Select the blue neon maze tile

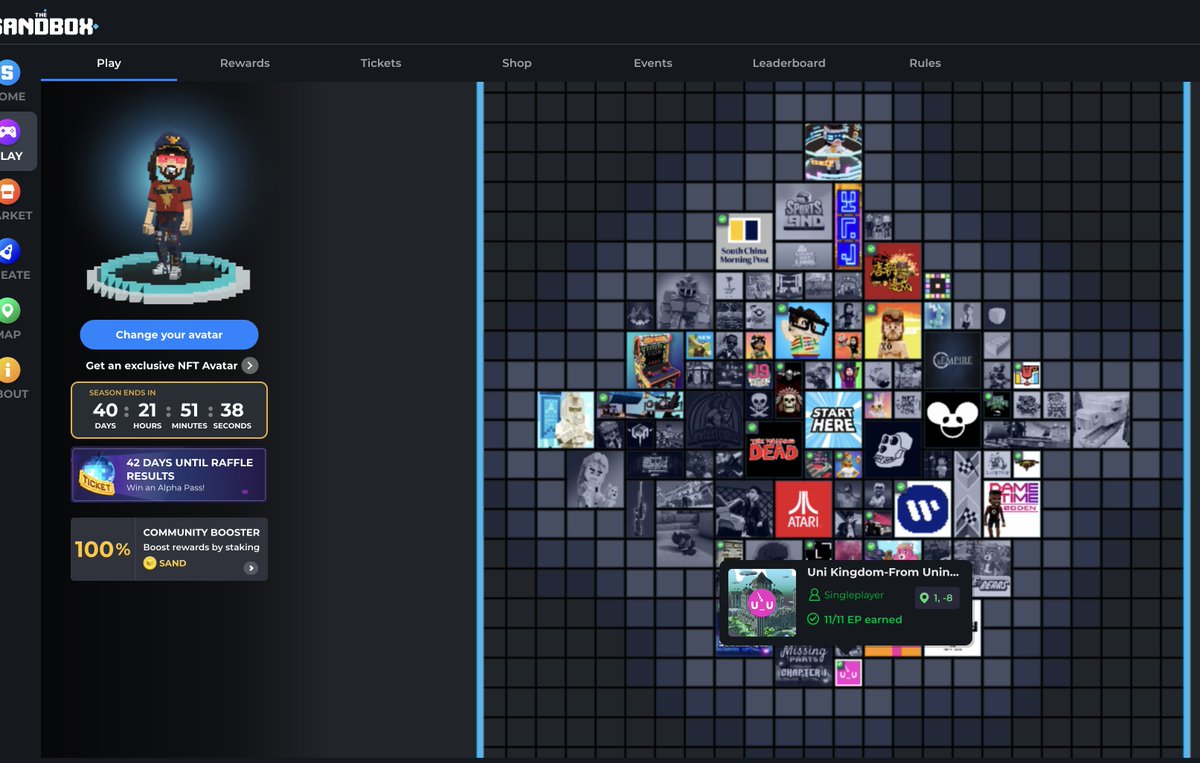pos(848,226)
